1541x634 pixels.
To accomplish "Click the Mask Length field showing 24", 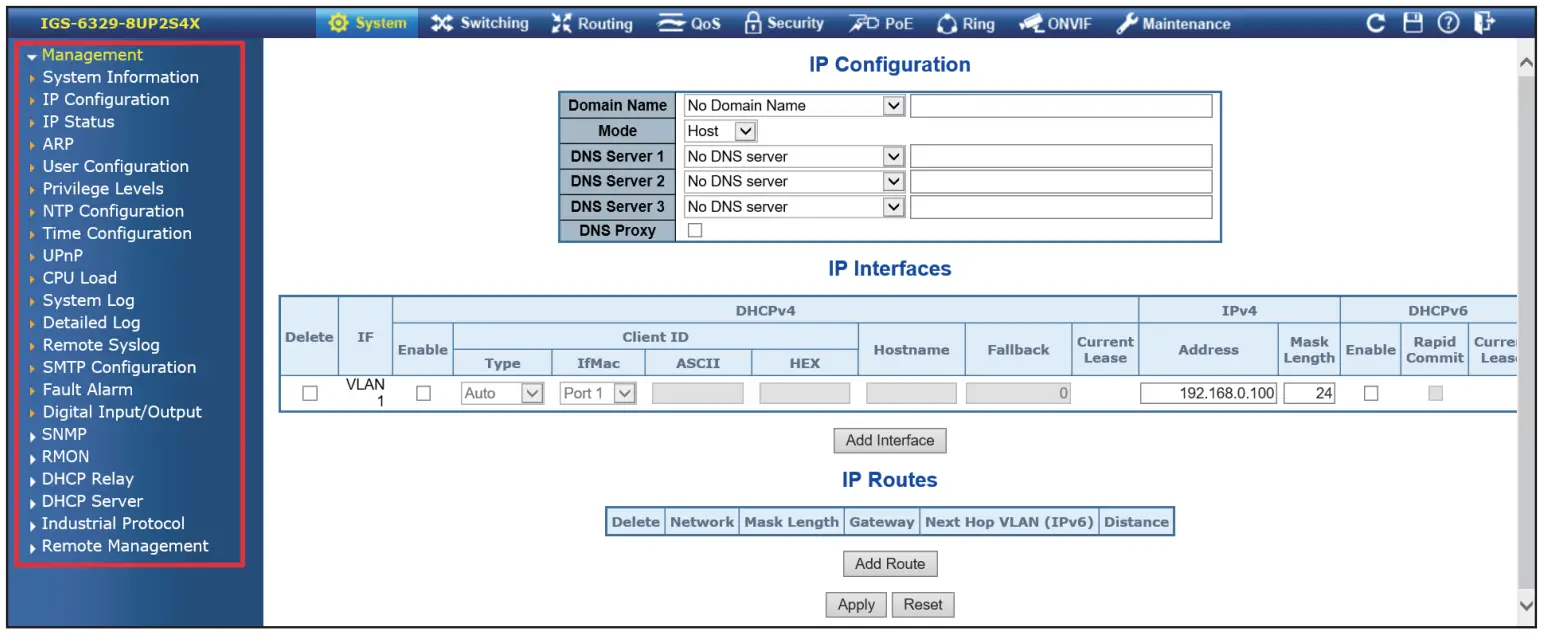I will [1310, 394].
